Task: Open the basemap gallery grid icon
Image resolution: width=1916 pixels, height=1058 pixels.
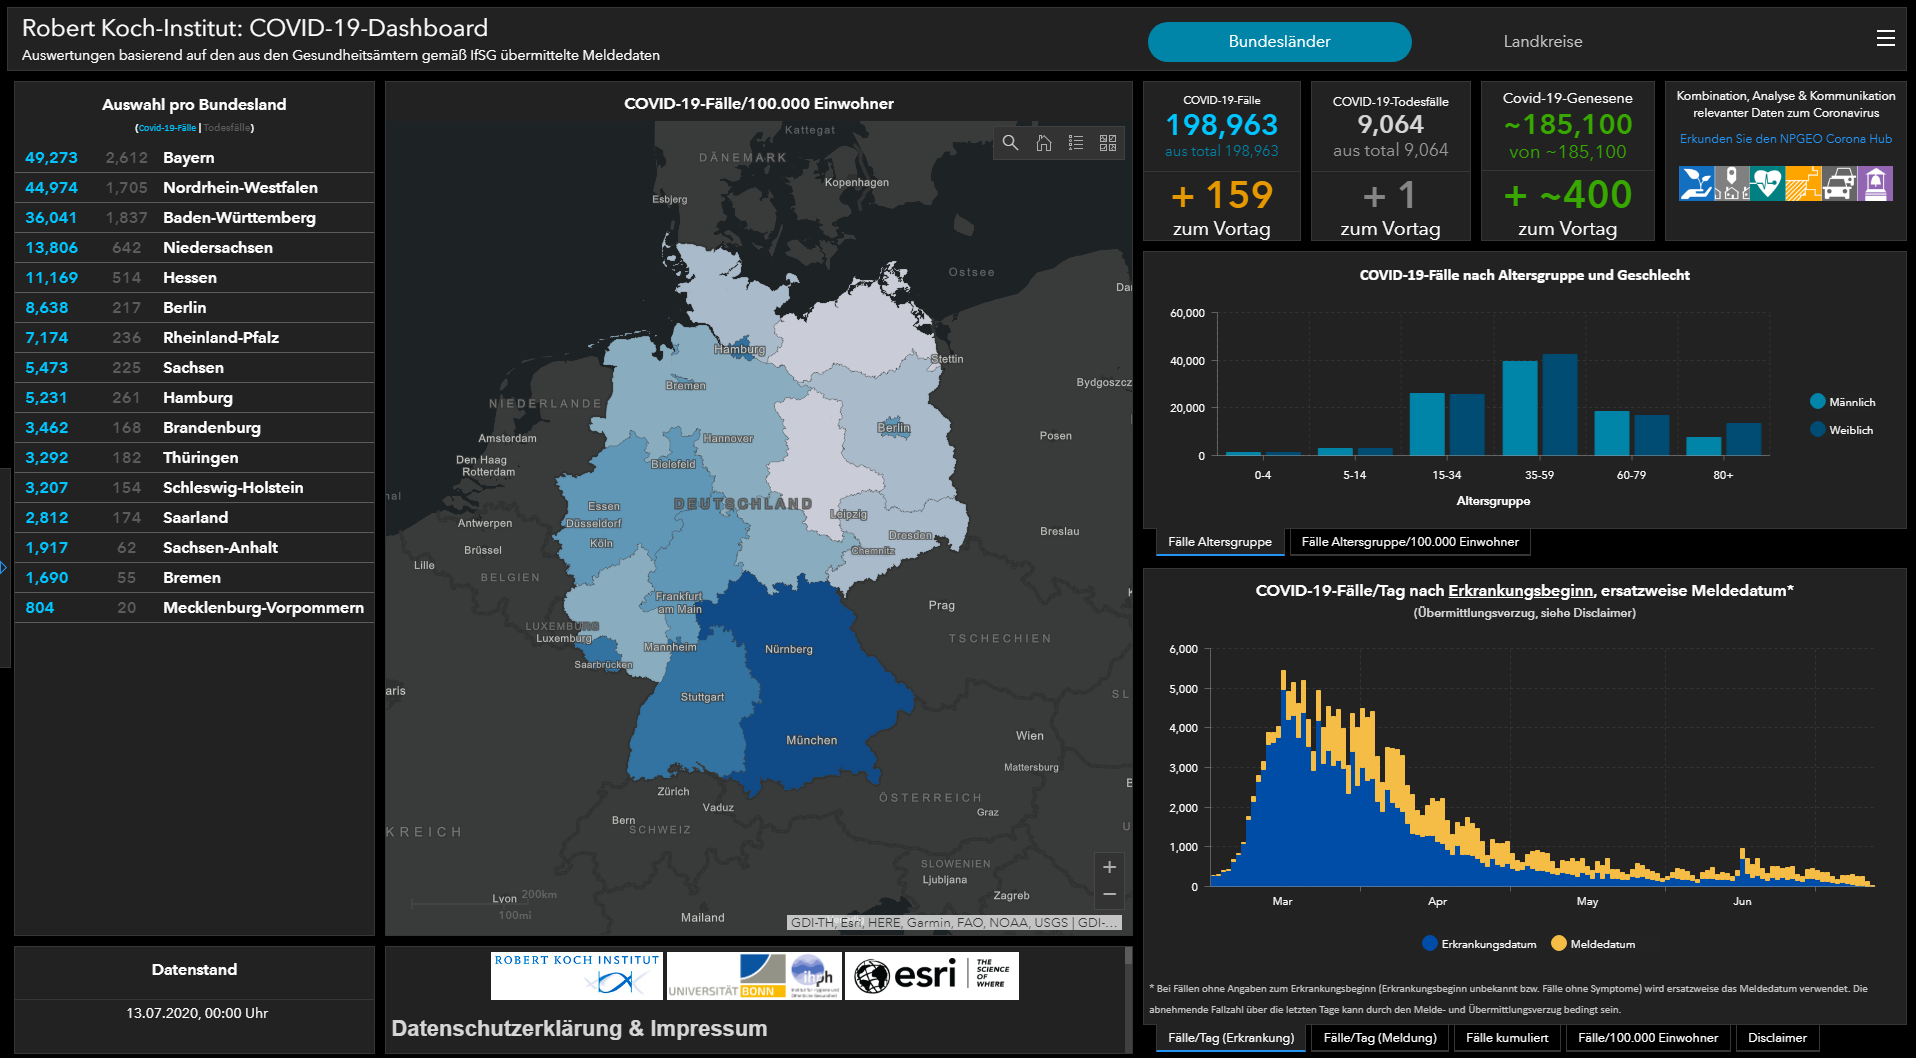Action: click(1108, 143)
